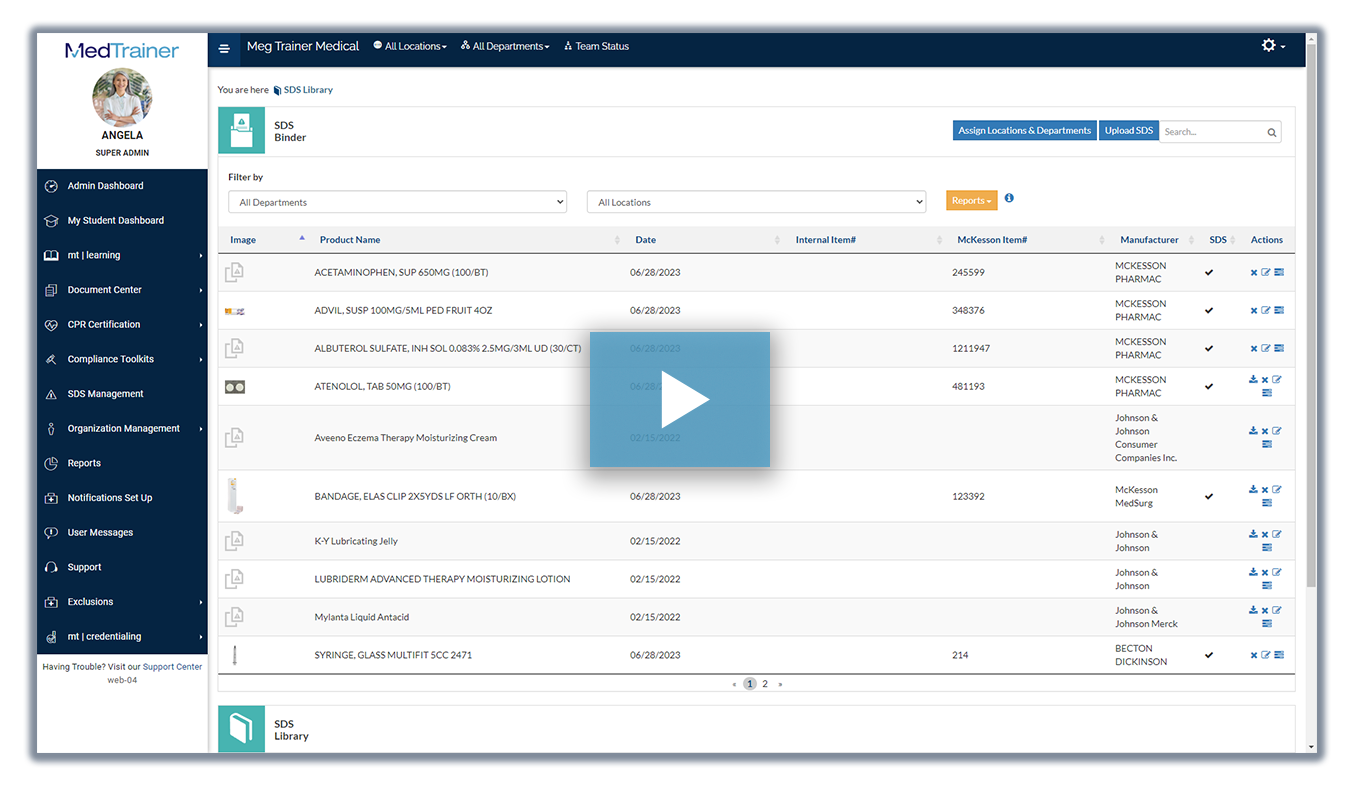The image size is (1359, 798).
Task: Open details list icon for ADVIL row
Action: tap(1279, 310)
